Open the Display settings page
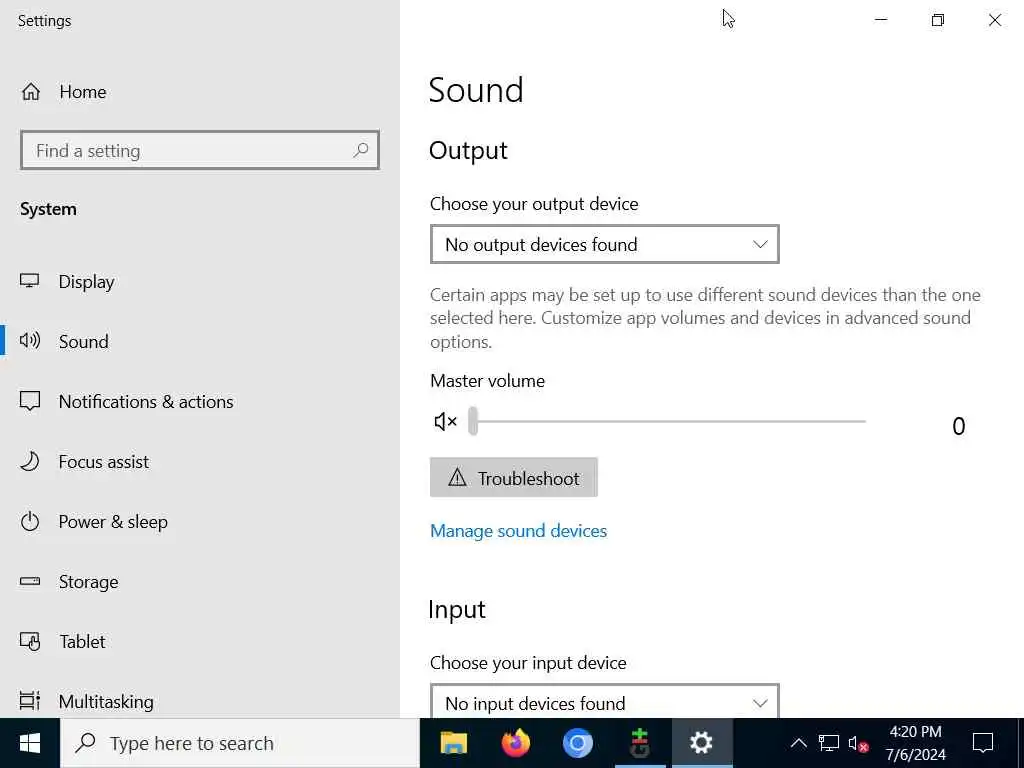This screenshot has height=768, width=1024. coord(200,281)
